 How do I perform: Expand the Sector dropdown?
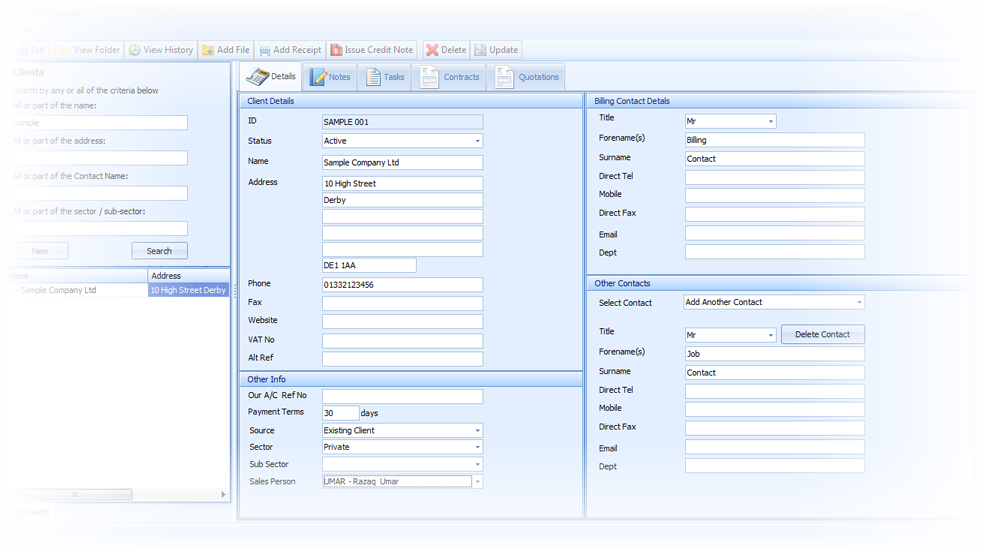pyautogui.click(x=477, y=448)
